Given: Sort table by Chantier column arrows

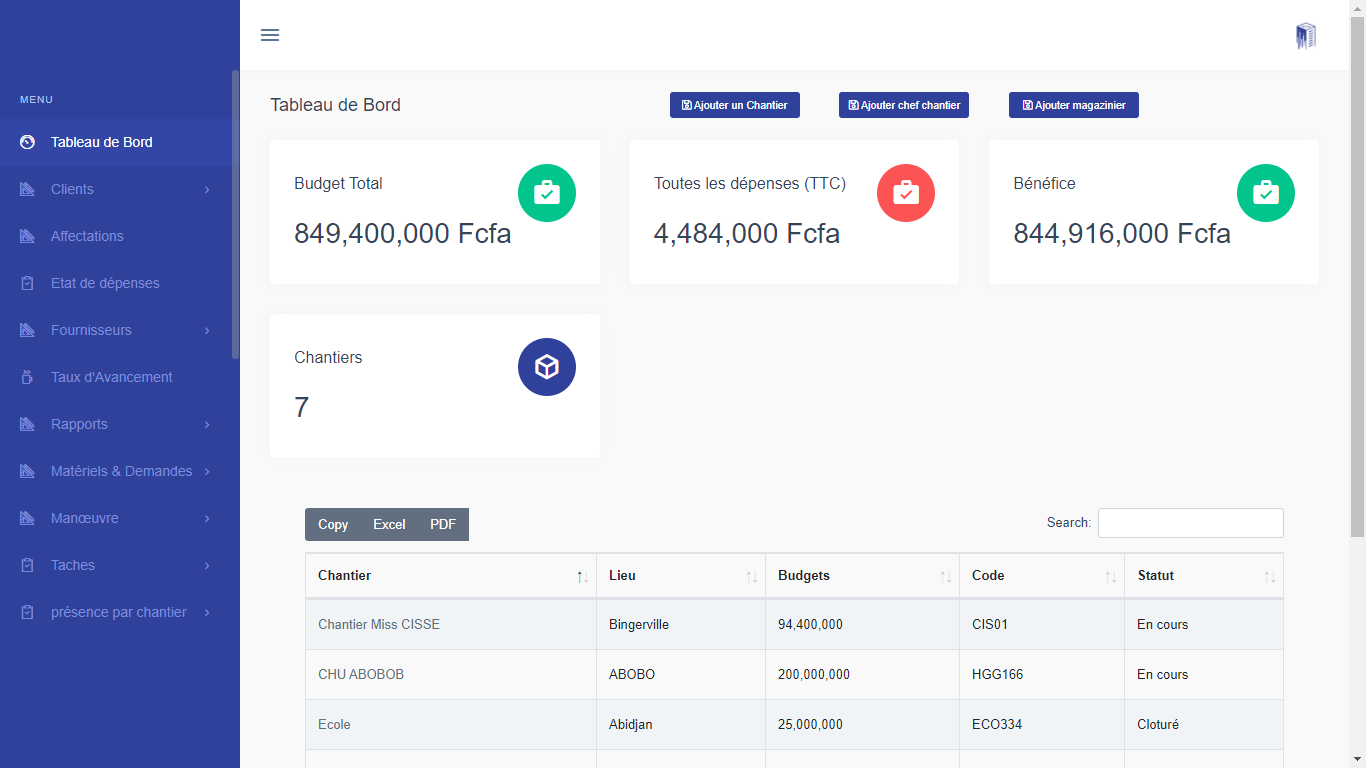Looking at the screenshot, I should (582, 576).
